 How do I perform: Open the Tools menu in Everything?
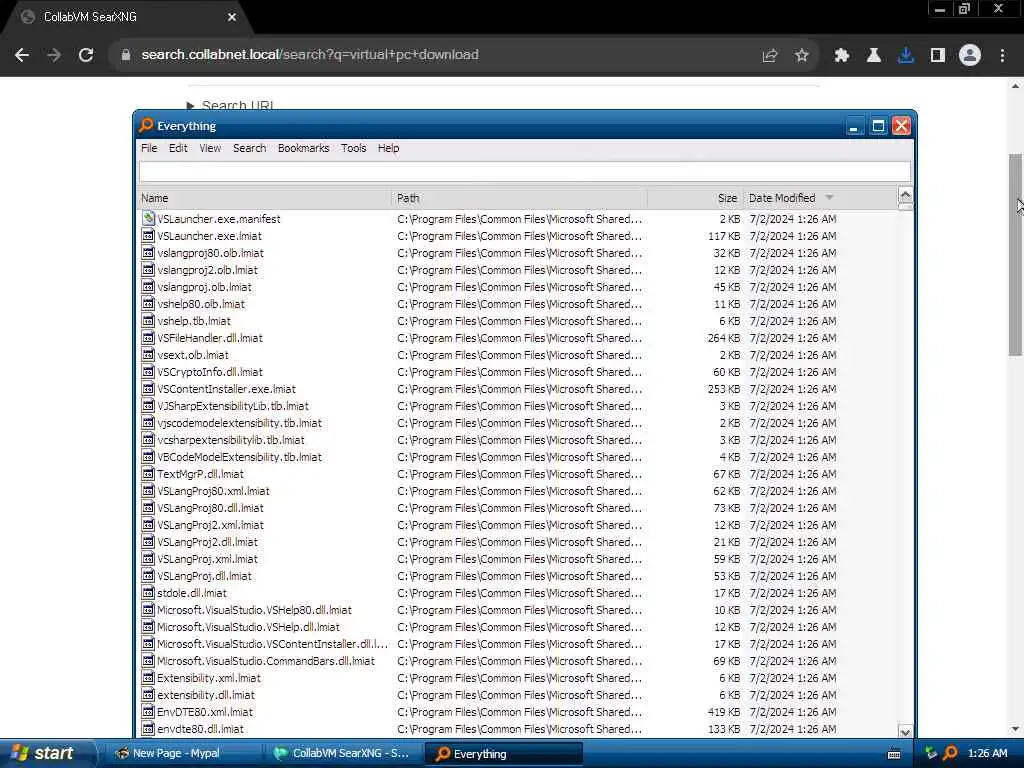point(353,148)
